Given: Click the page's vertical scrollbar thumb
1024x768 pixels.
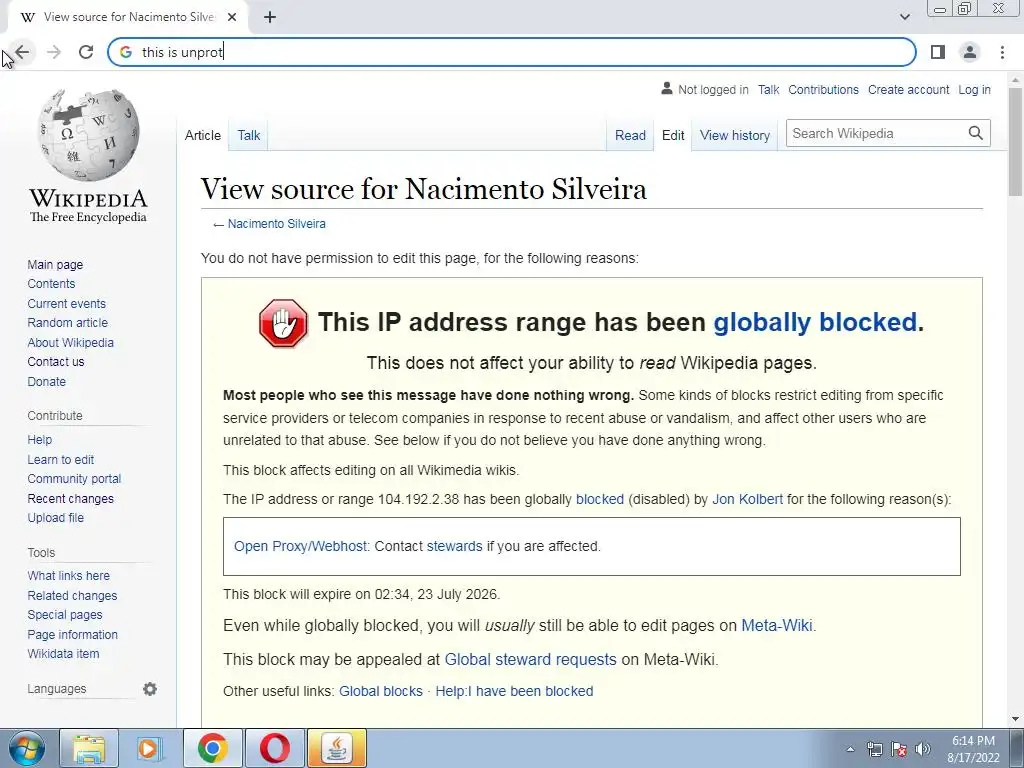Looking at the screenshot, I should coord(1015,140).
